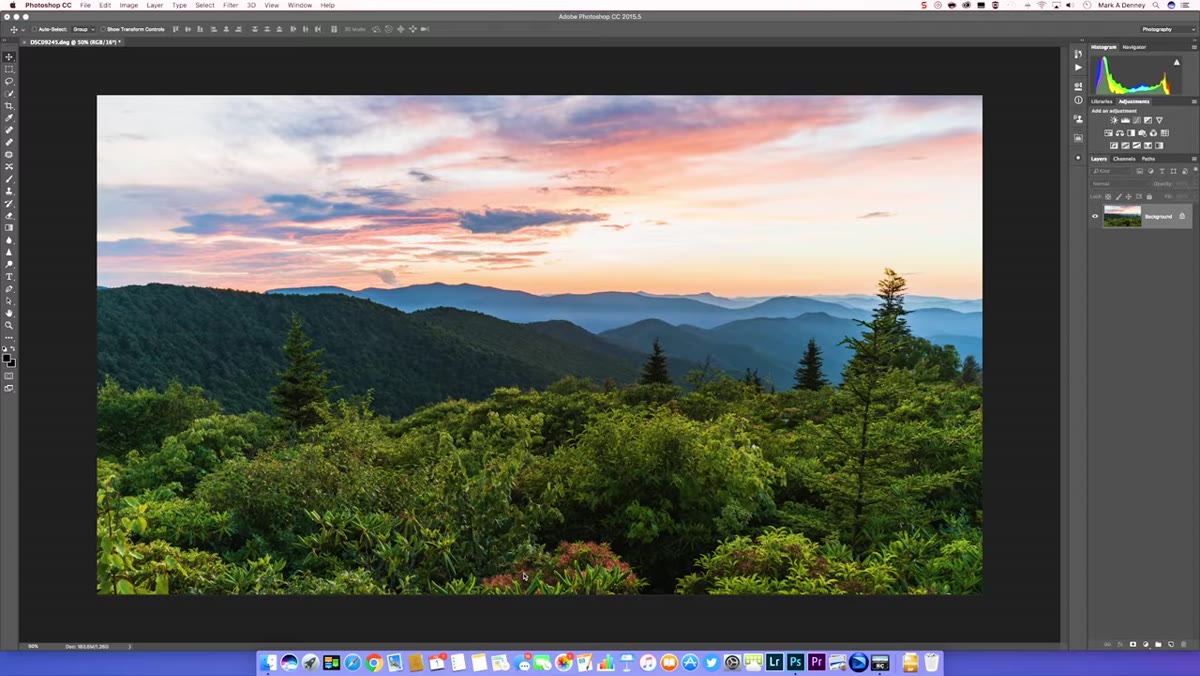Select the Eyedropper tool
Screen dimensions: 1200x676
(8, 118)
